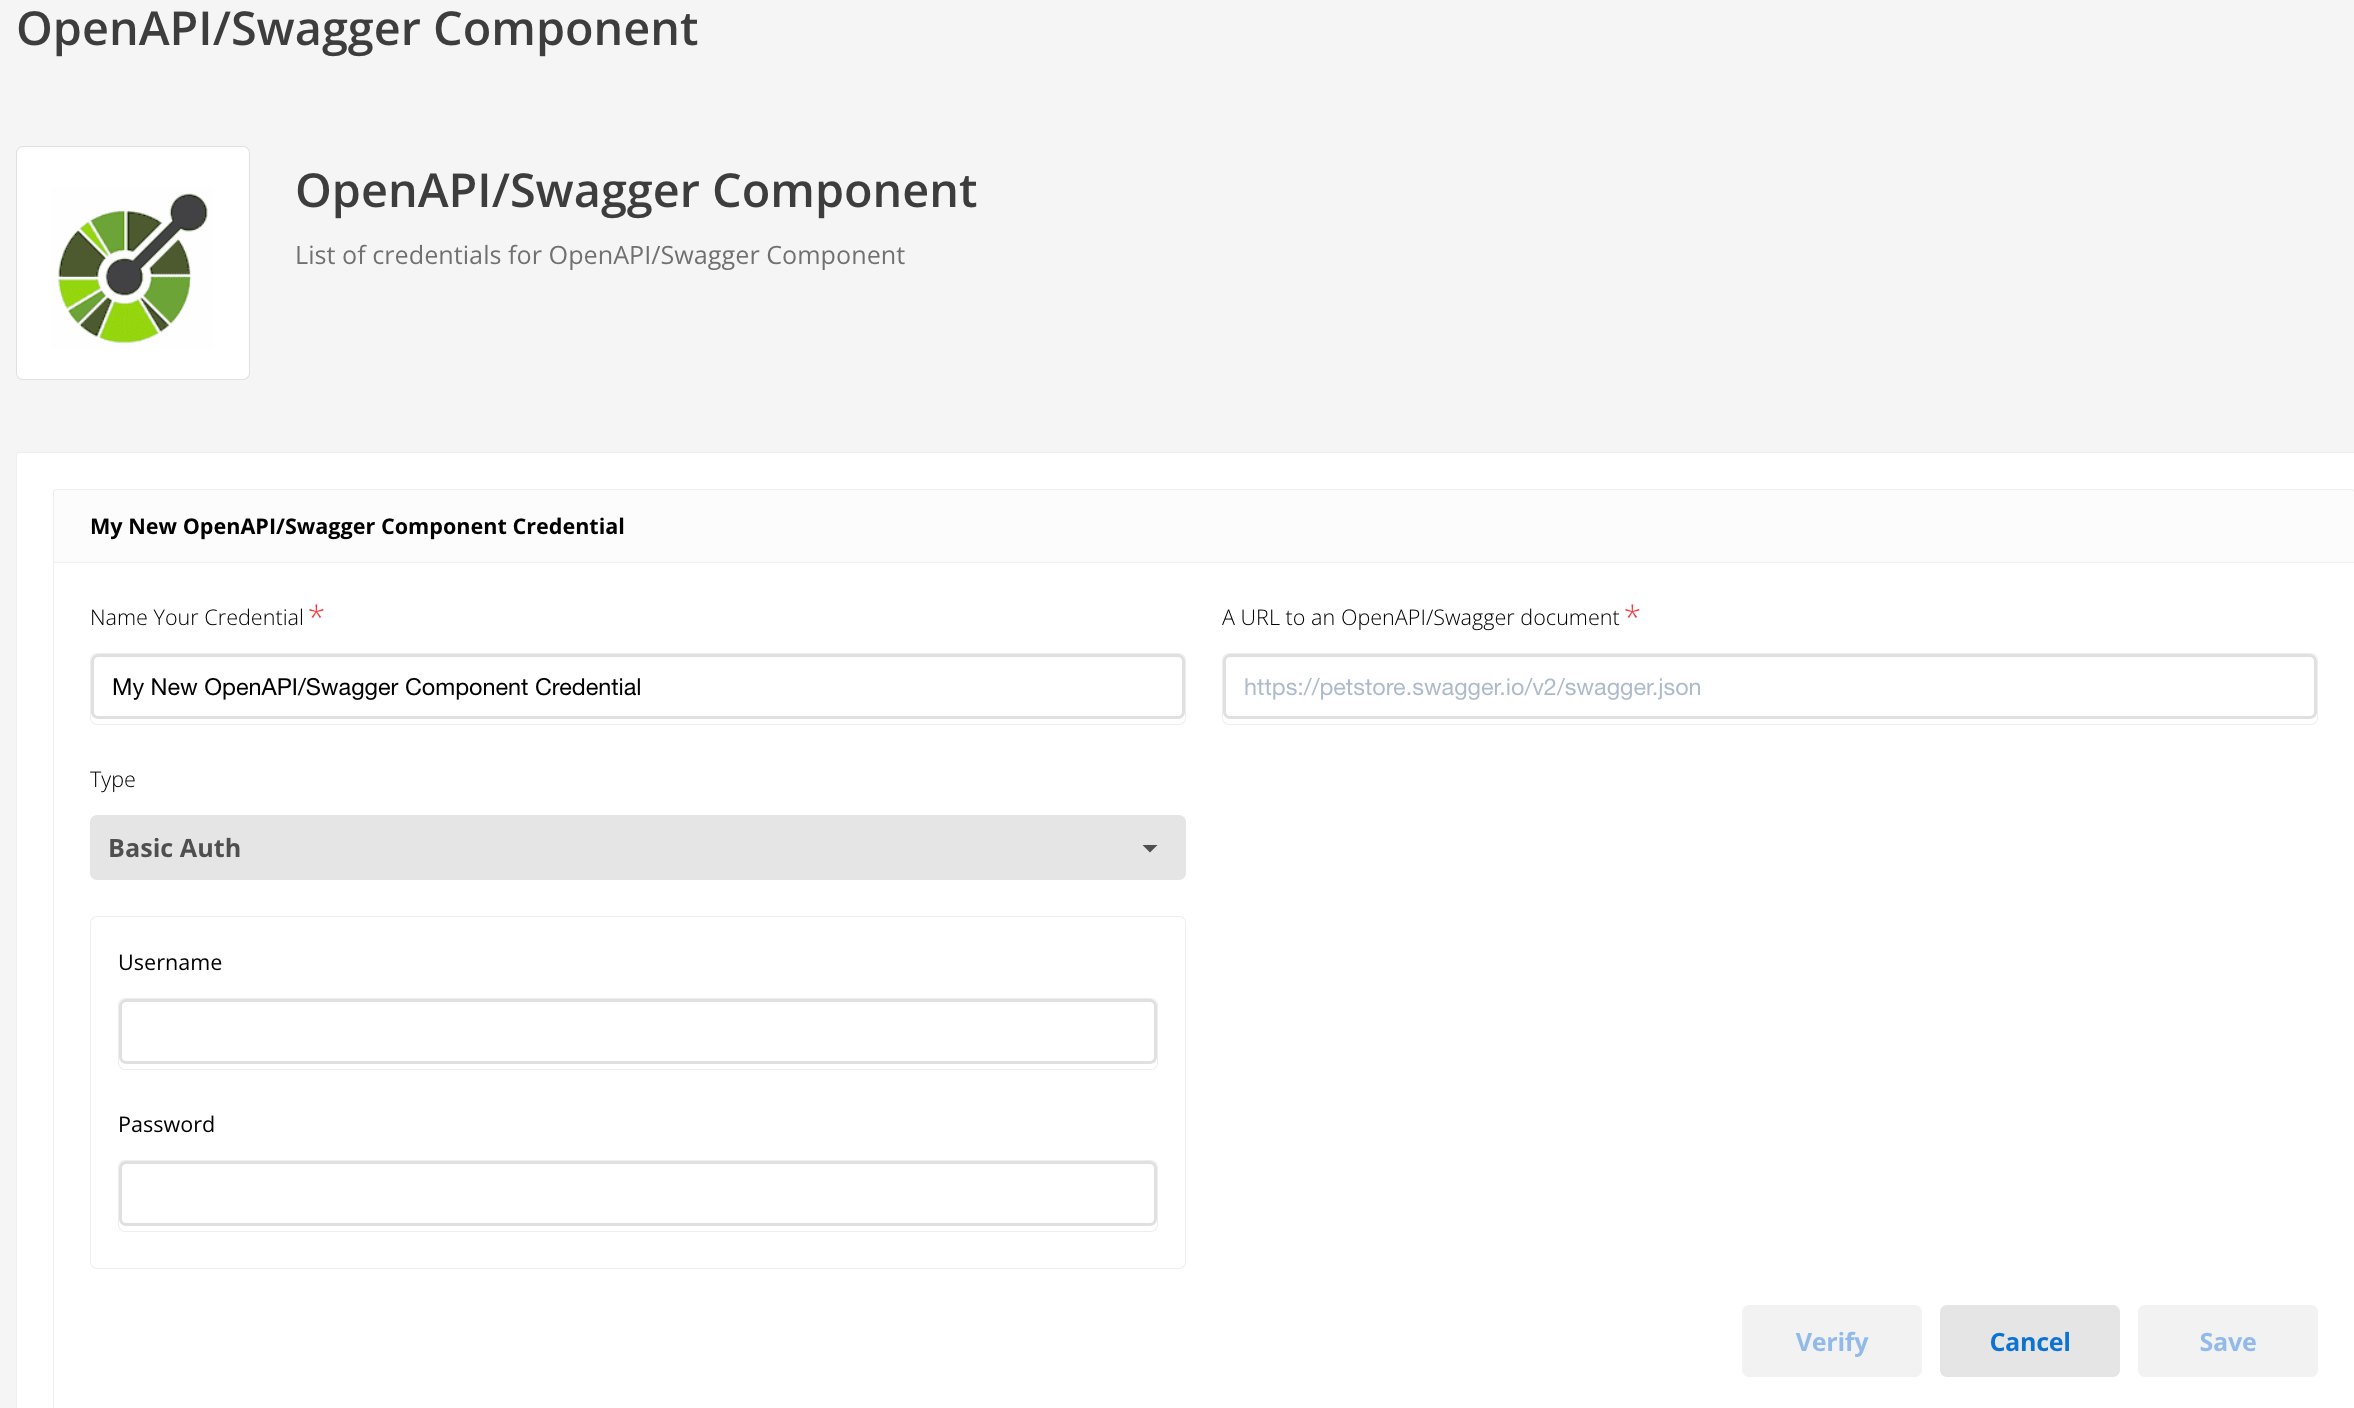Click the 'Password' label
Viewport: 2354px width, 1408px height.
coord(166,1124)
